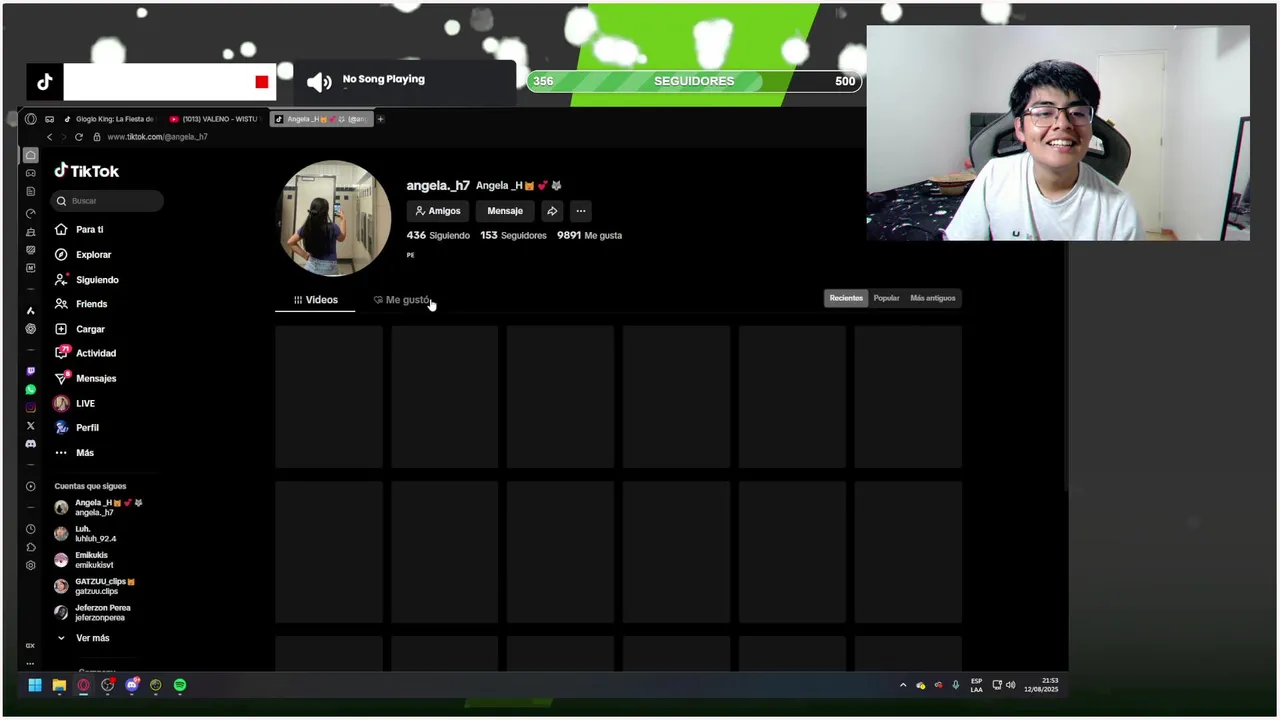The image size is (1280, 720).
Task: Open LIVE in TikTok sidebar
Action: (x=76, y=403)
